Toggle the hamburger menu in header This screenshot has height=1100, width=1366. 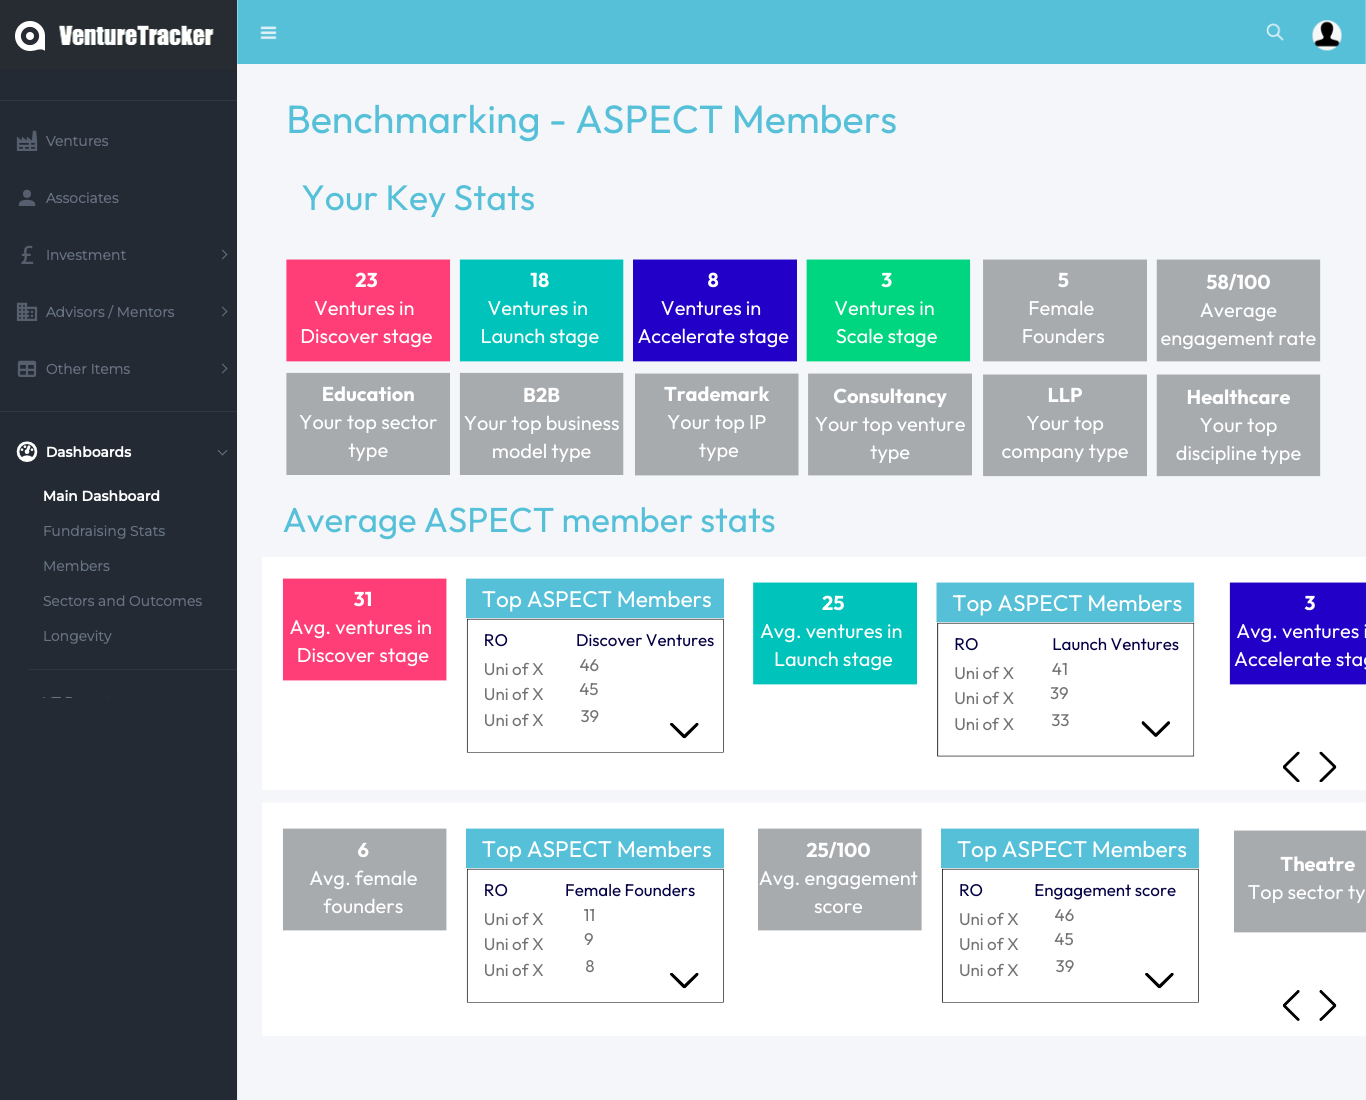[x=268, y=33]
